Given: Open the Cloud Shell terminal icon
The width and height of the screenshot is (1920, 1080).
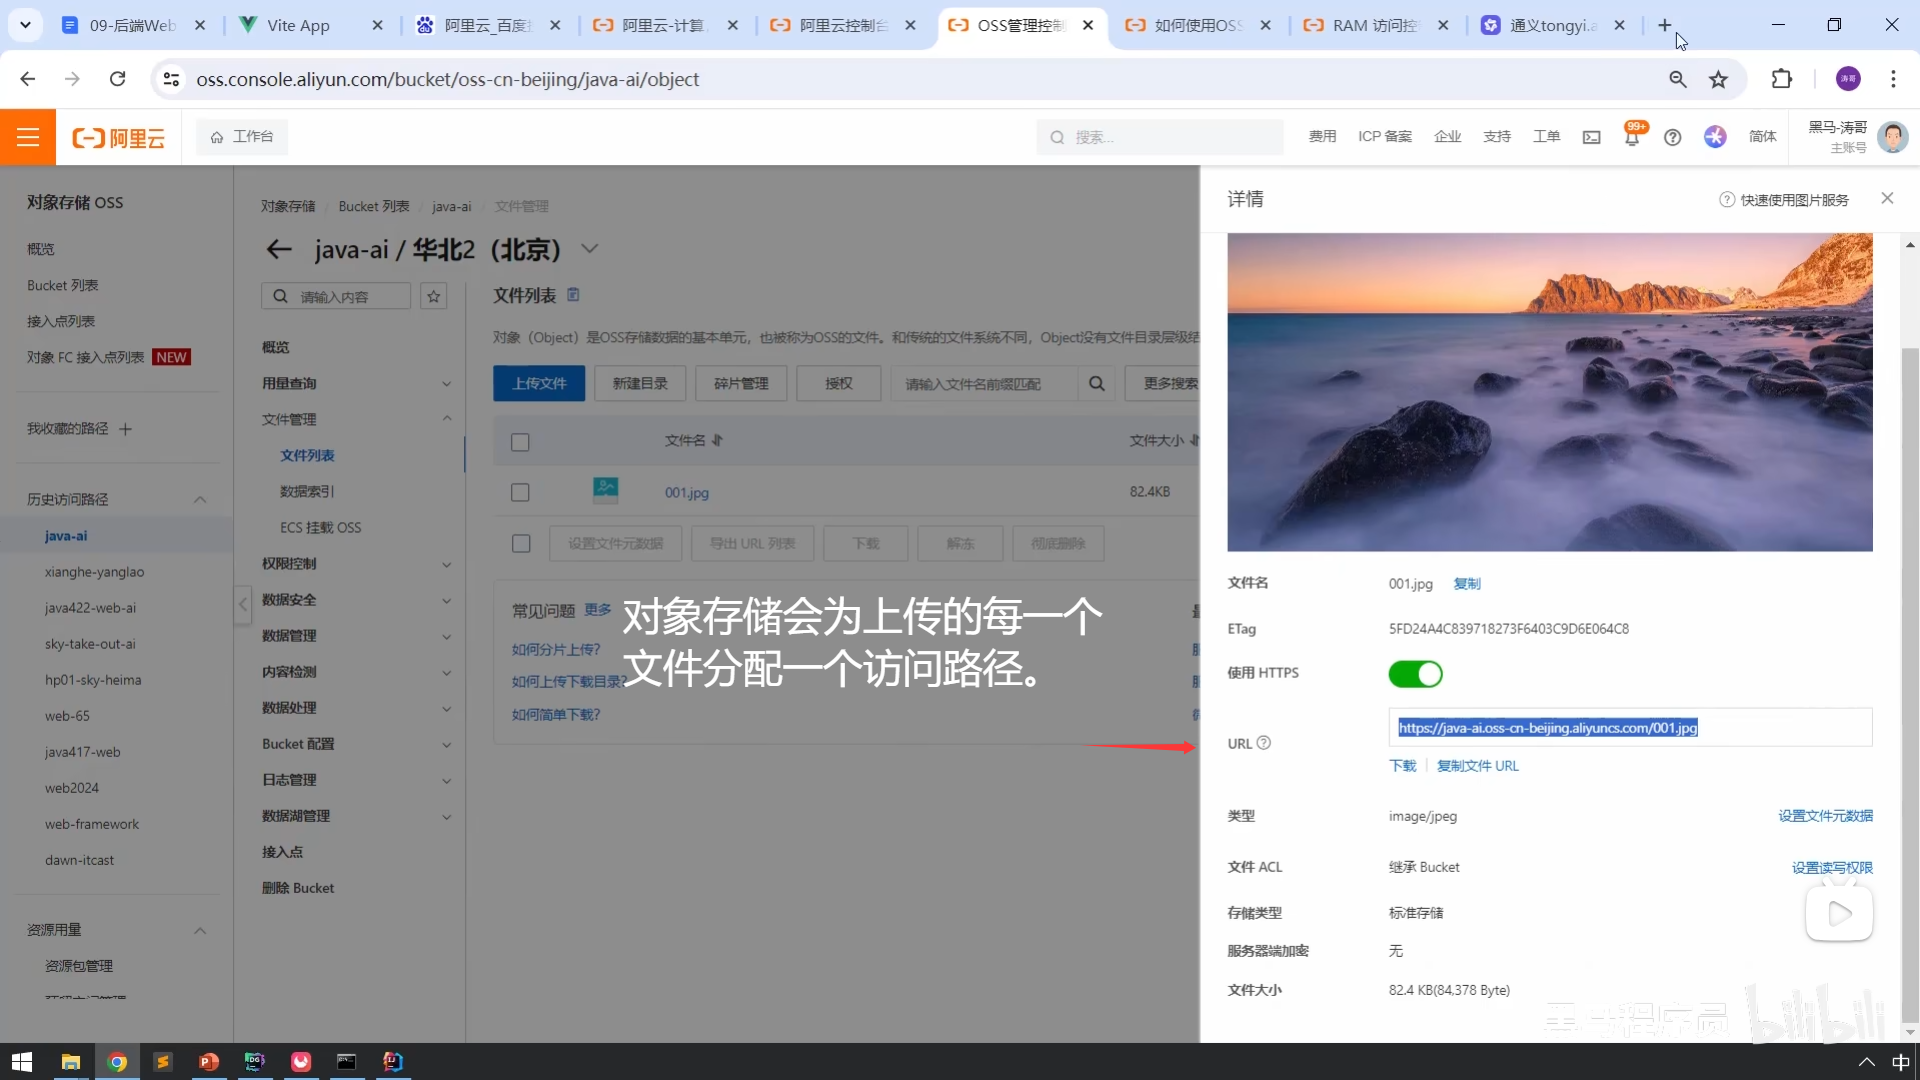Looking at the screenshot, I should coord(1591,137).
